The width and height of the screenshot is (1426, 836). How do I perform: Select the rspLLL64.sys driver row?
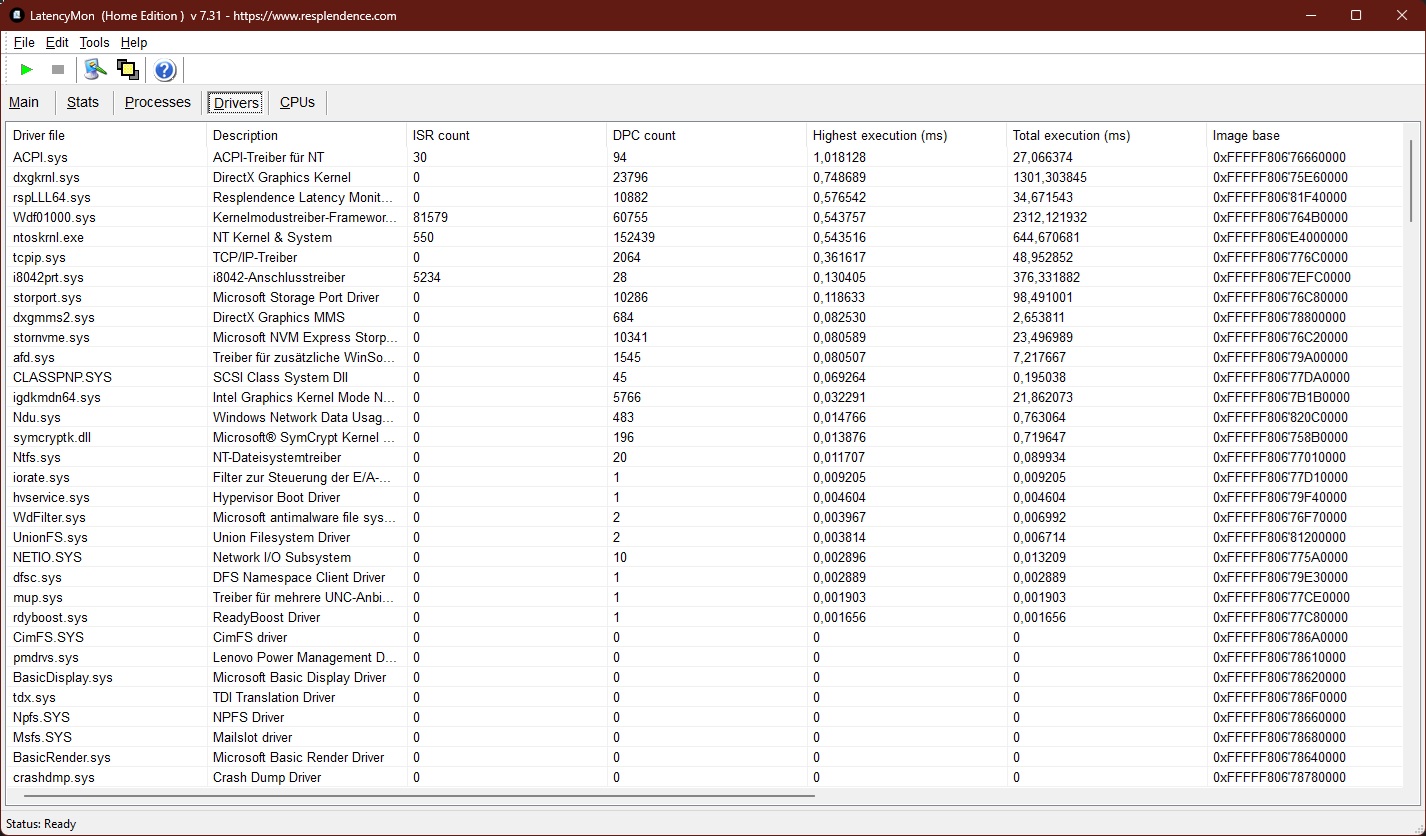[705, 197]
